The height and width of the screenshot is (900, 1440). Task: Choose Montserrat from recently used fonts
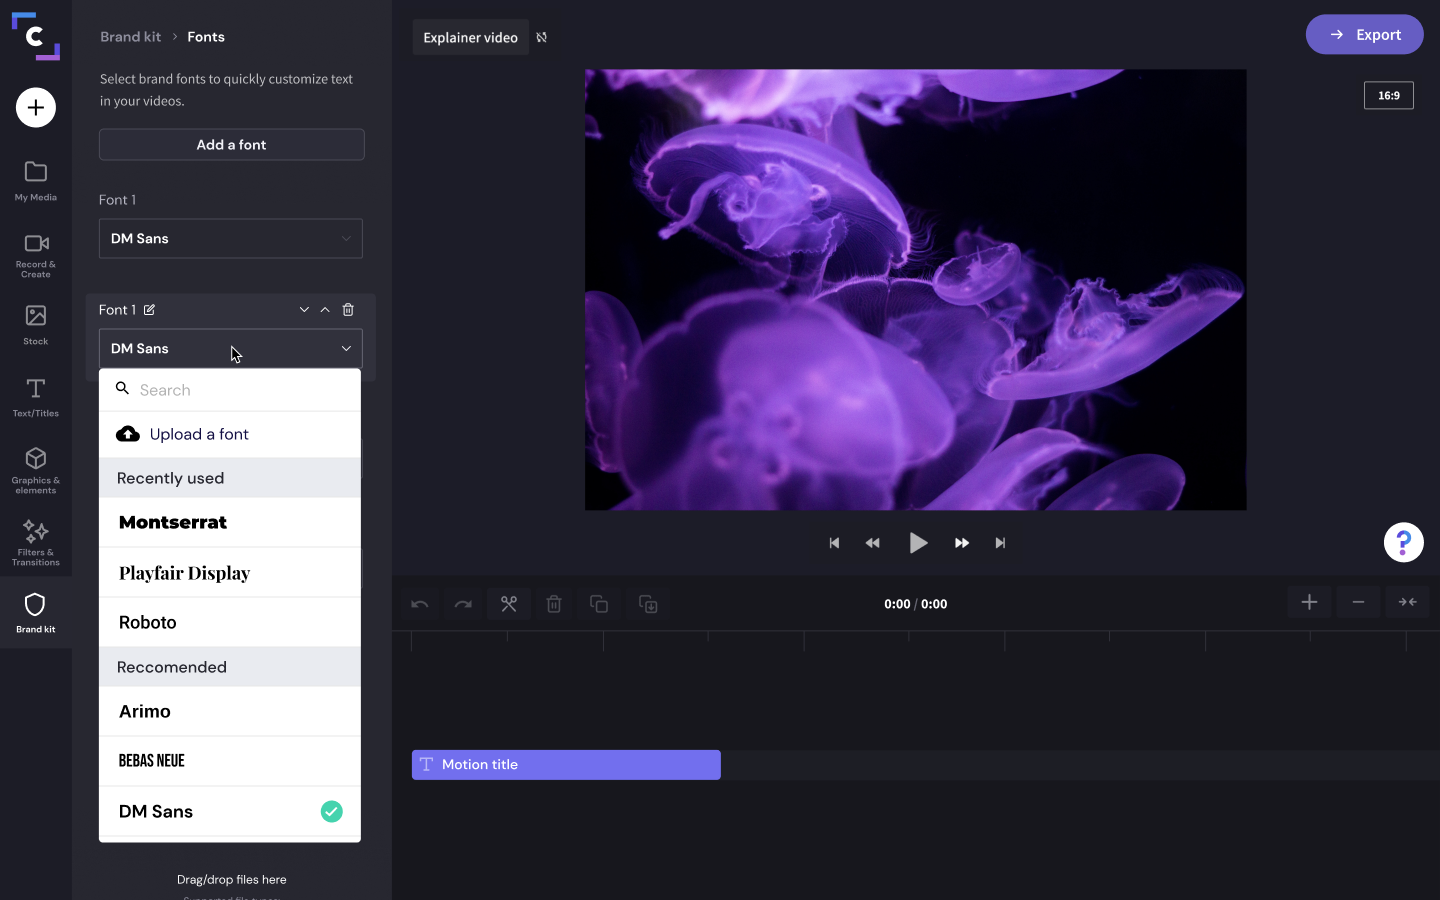[230, 522]
